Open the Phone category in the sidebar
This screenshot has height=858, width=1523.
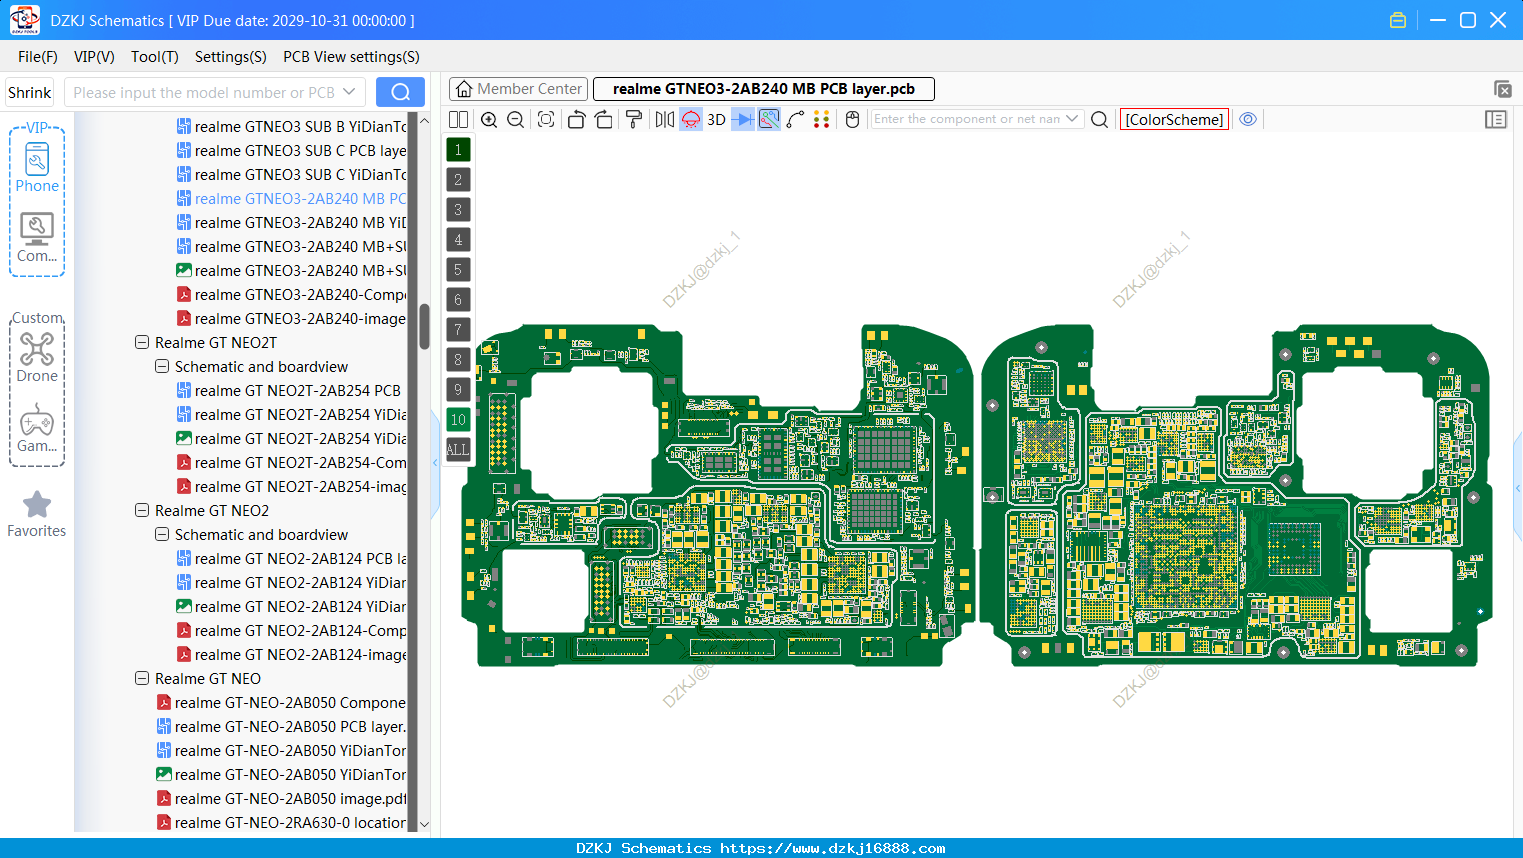pos(37,166)
